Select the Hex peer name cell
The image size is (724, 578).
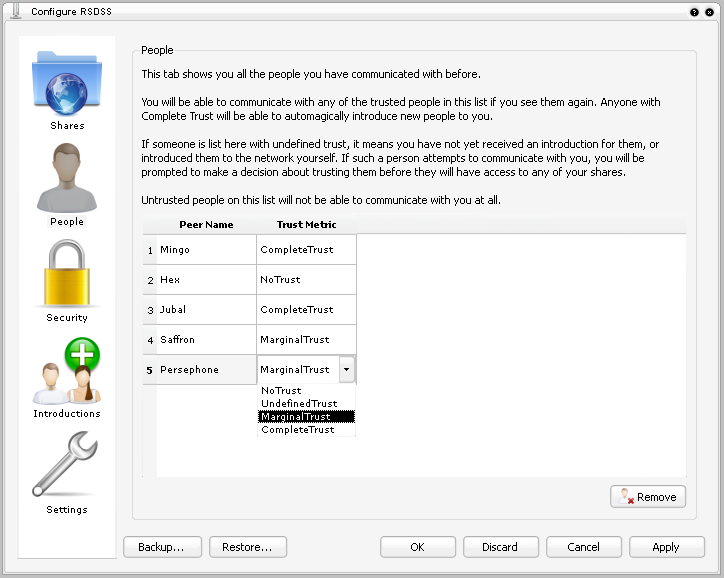[x=206, y=280]
